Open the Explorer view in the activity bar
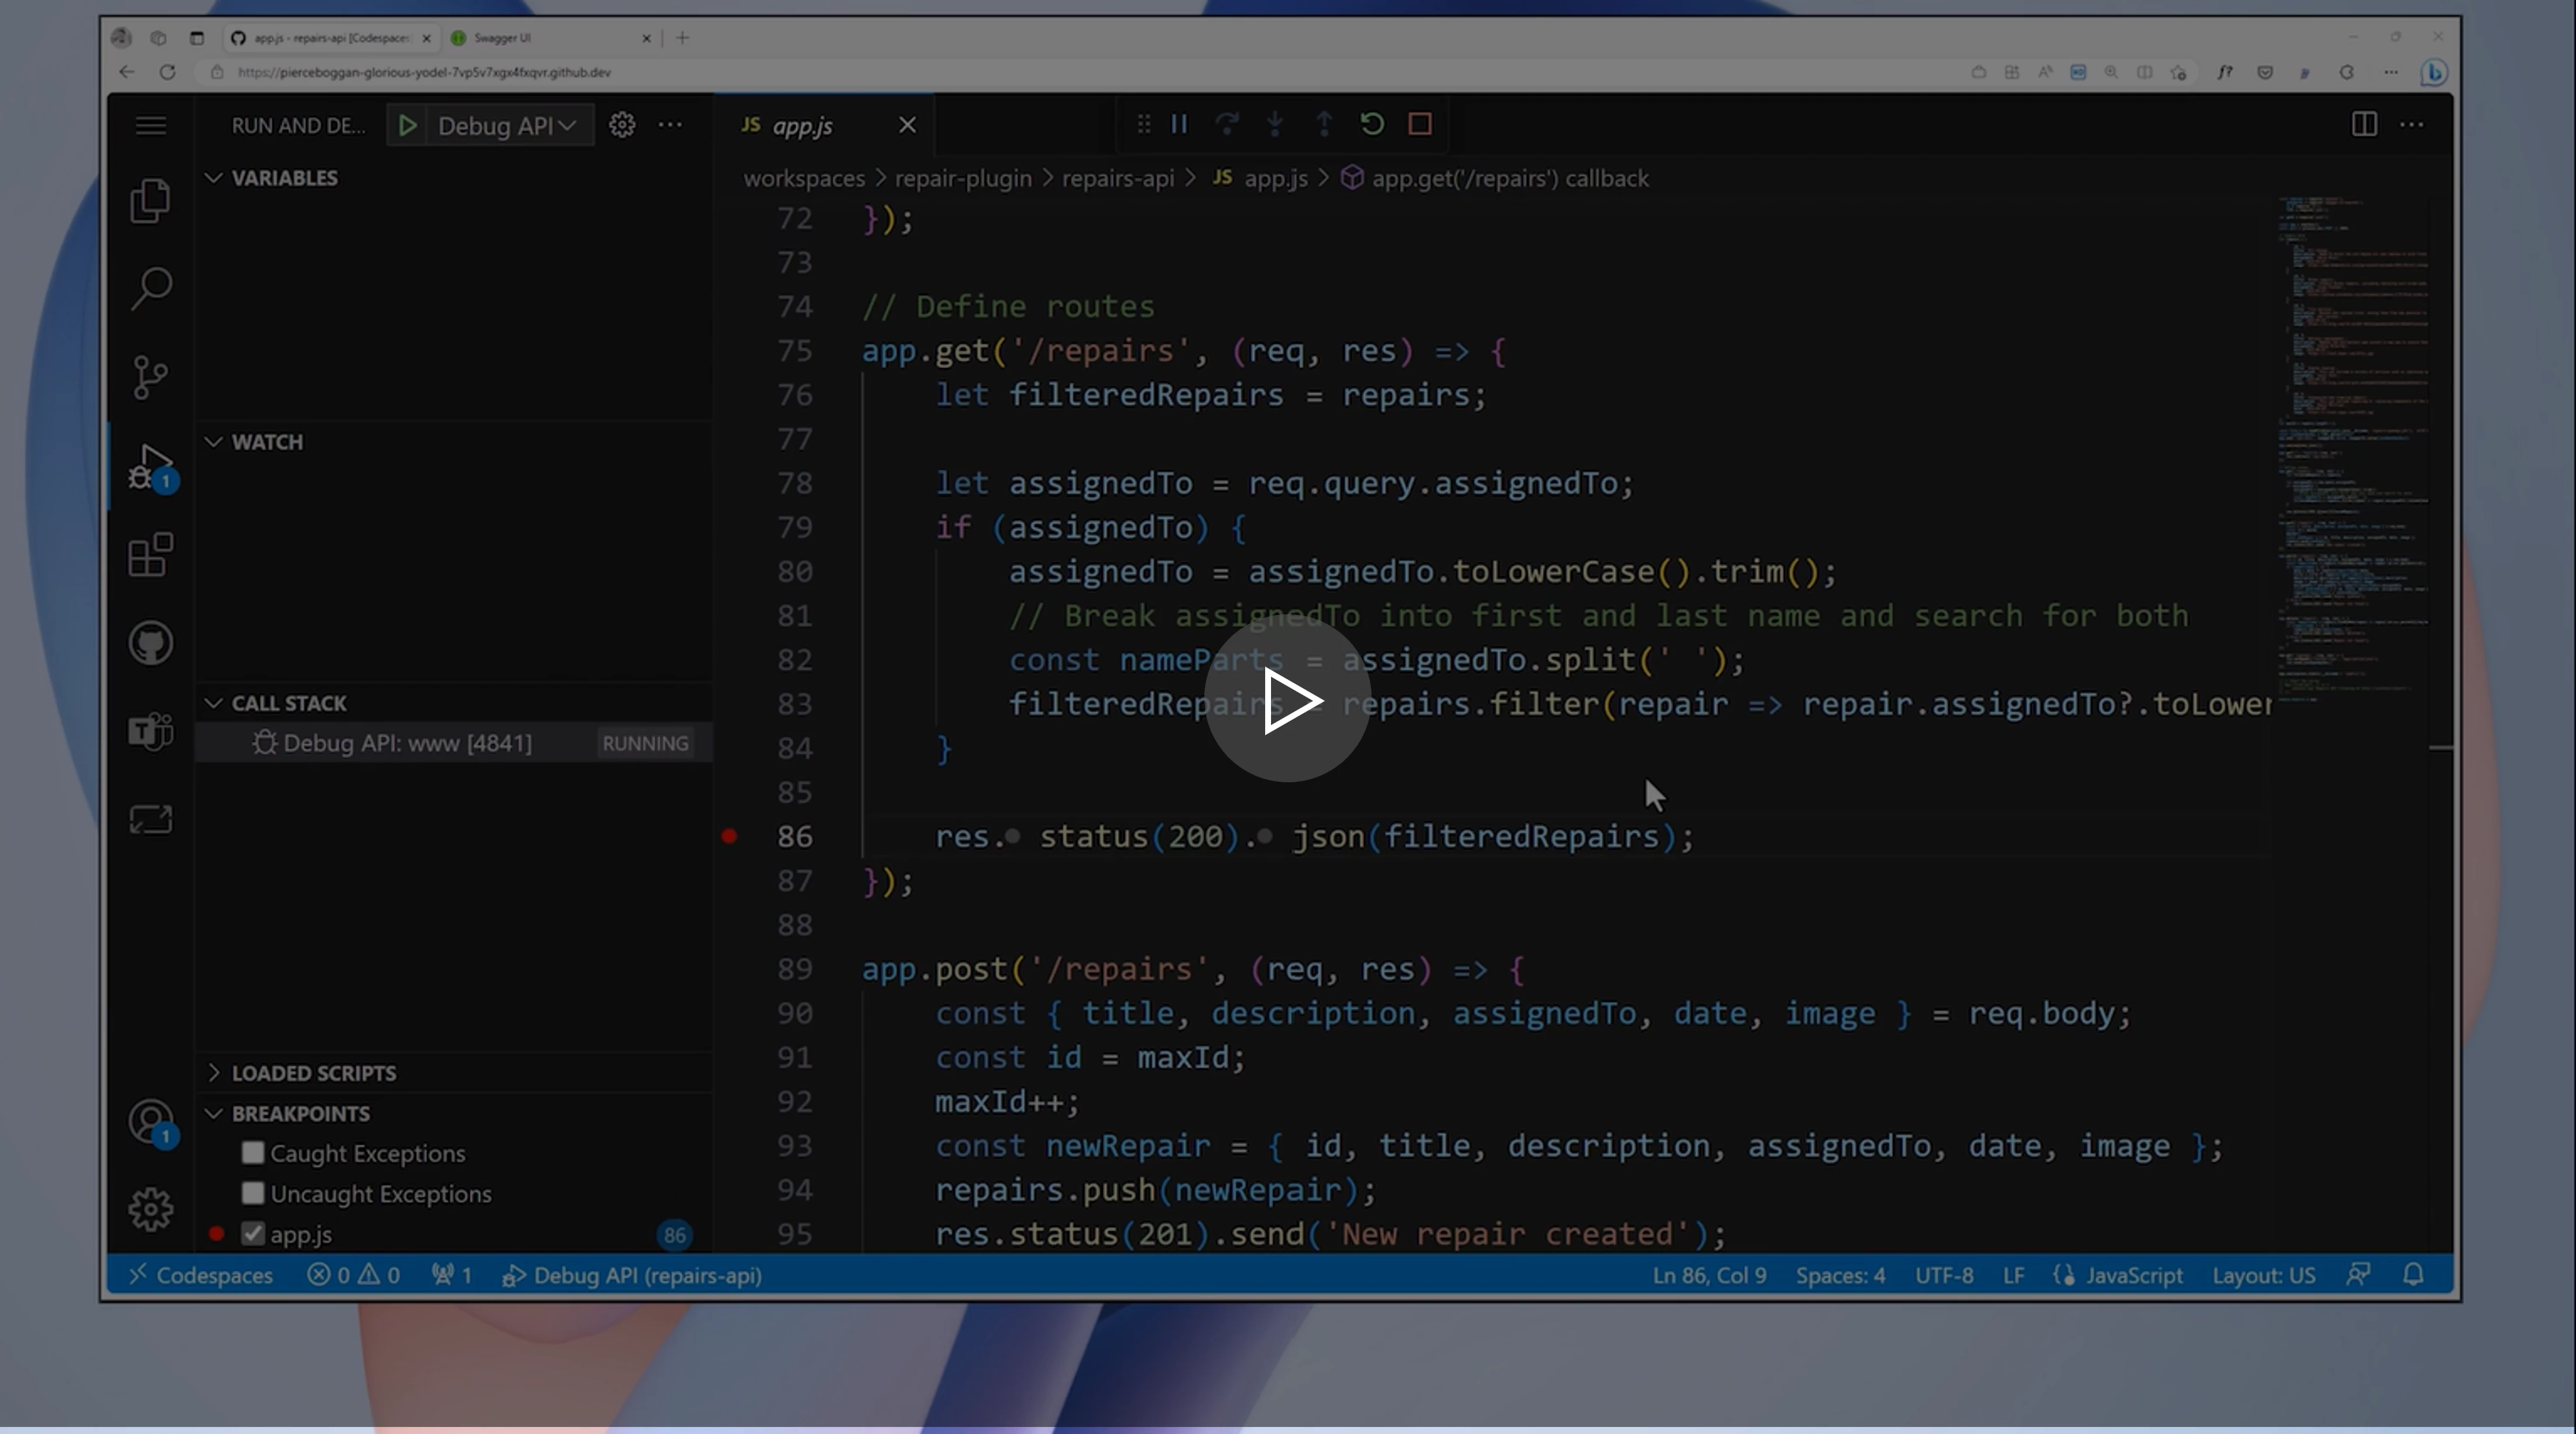 tap(150, 200)
